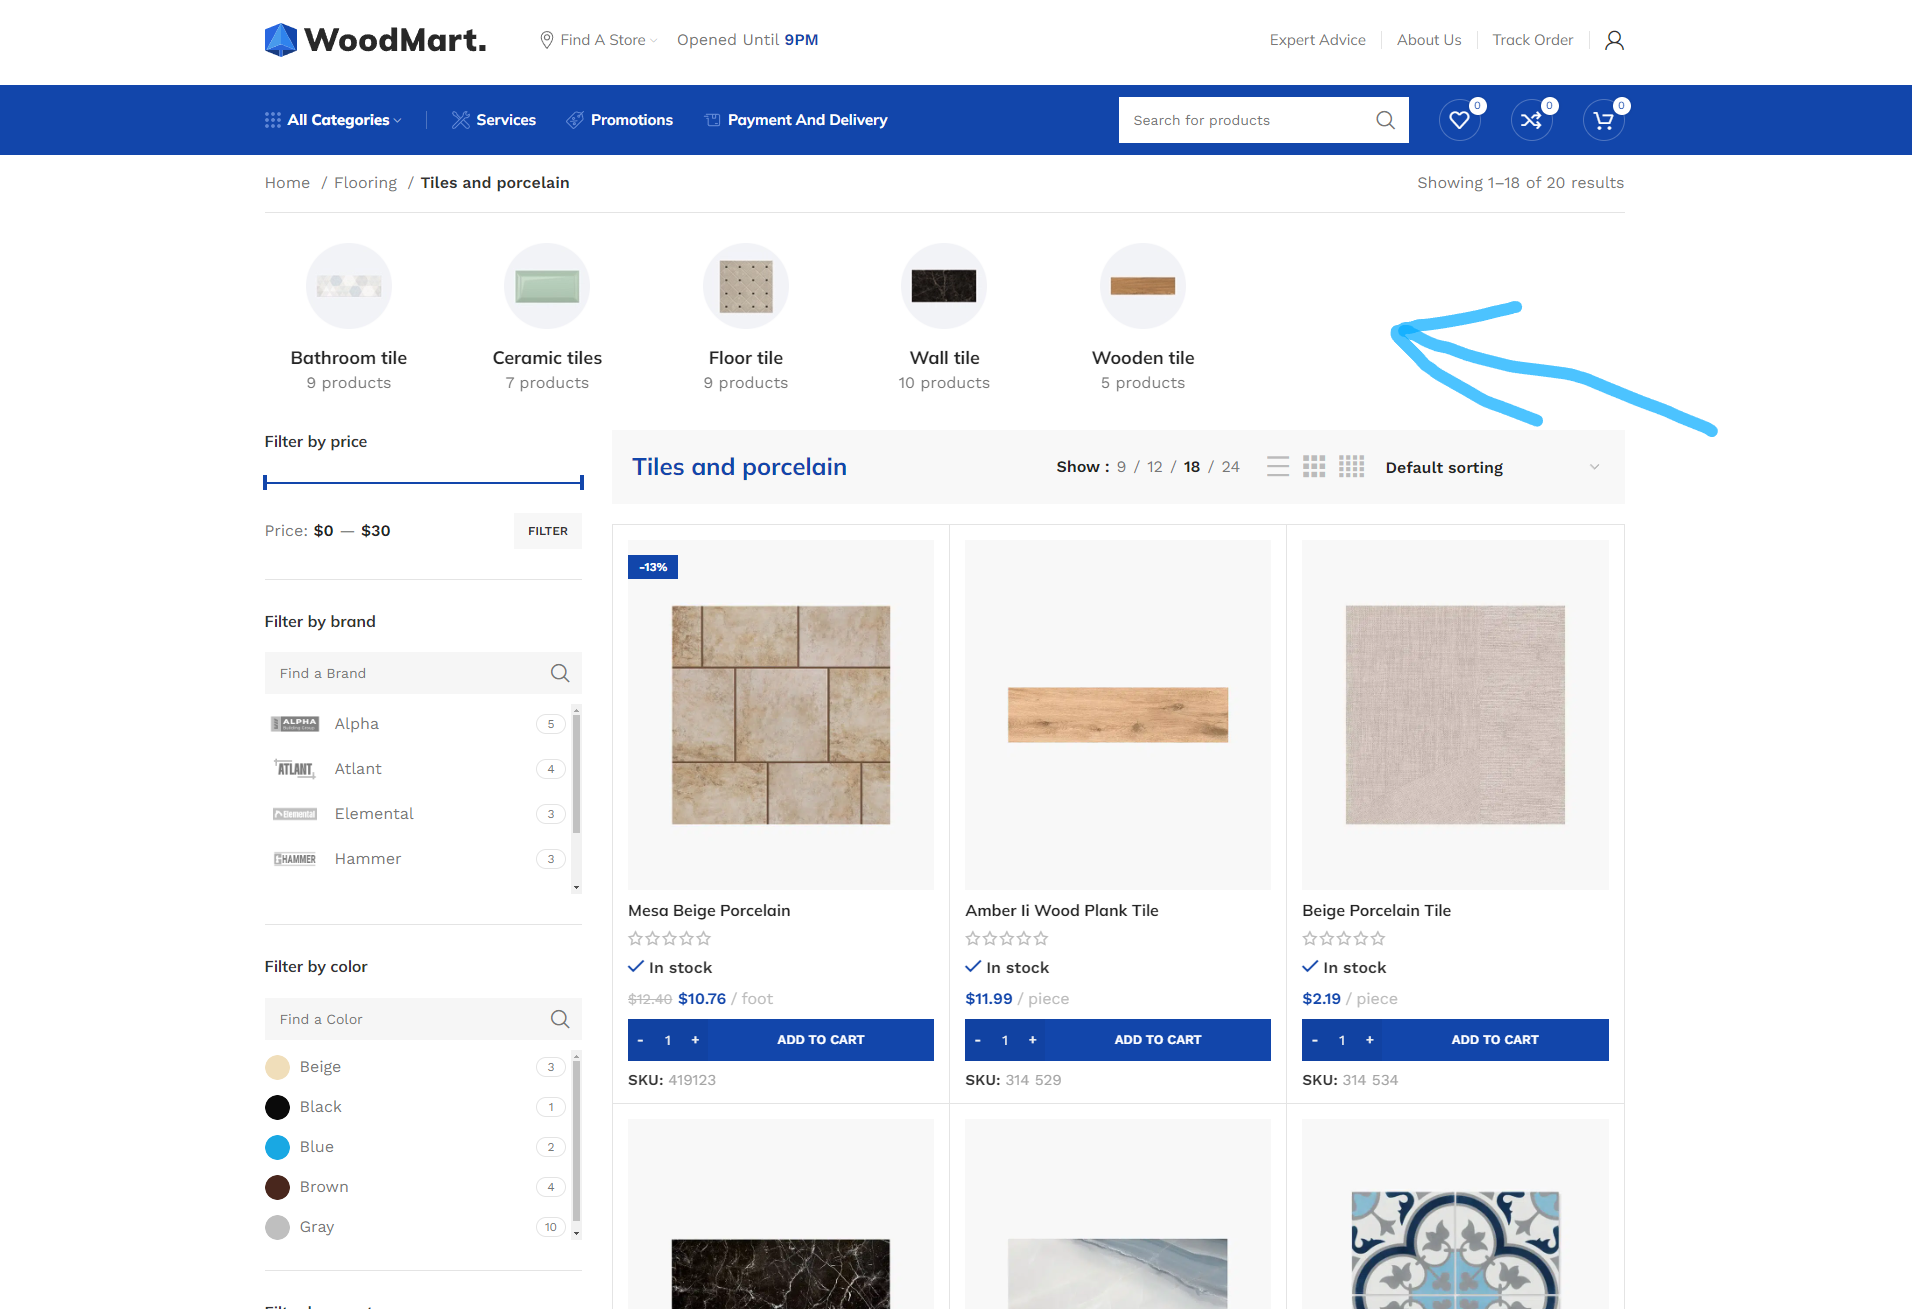Open the user account icon
Screen dimensions: 1912x1309
point(1614,40)
